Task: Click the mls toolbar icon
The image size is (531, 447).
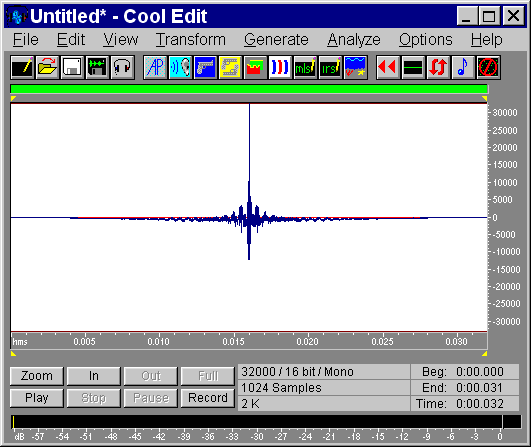Action: click(305, 67)
